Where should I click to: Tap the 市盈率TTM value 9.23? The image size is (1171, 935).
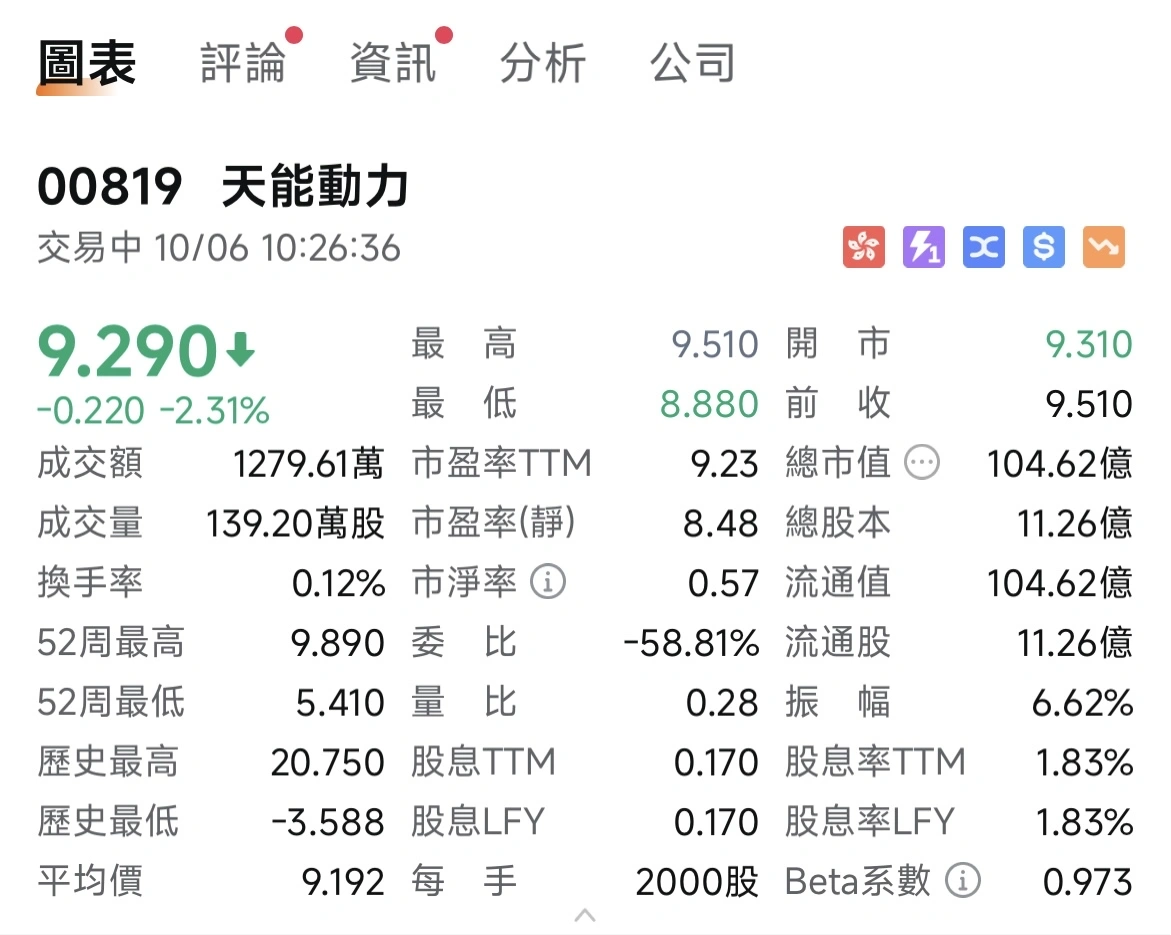pos(724,464)
